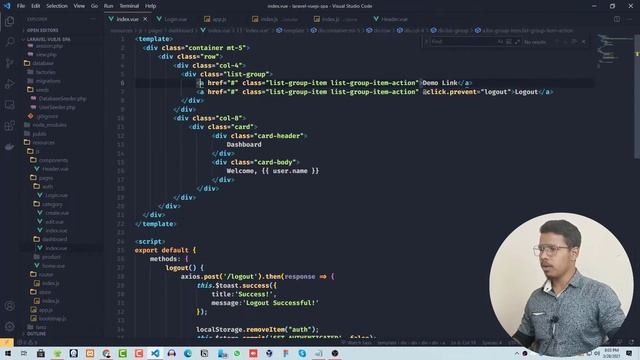
Task: Collapse the database folder
Action: (43, 63)
